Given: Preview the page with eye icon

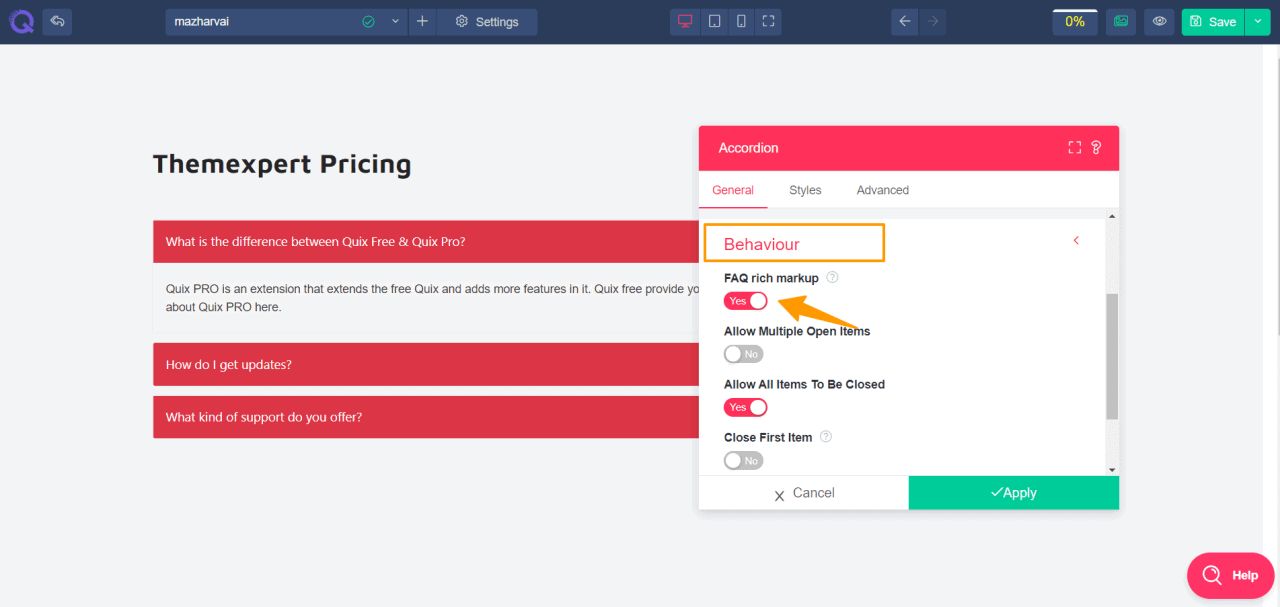Looking at the screenshot, I should [x=1159, y=21].
